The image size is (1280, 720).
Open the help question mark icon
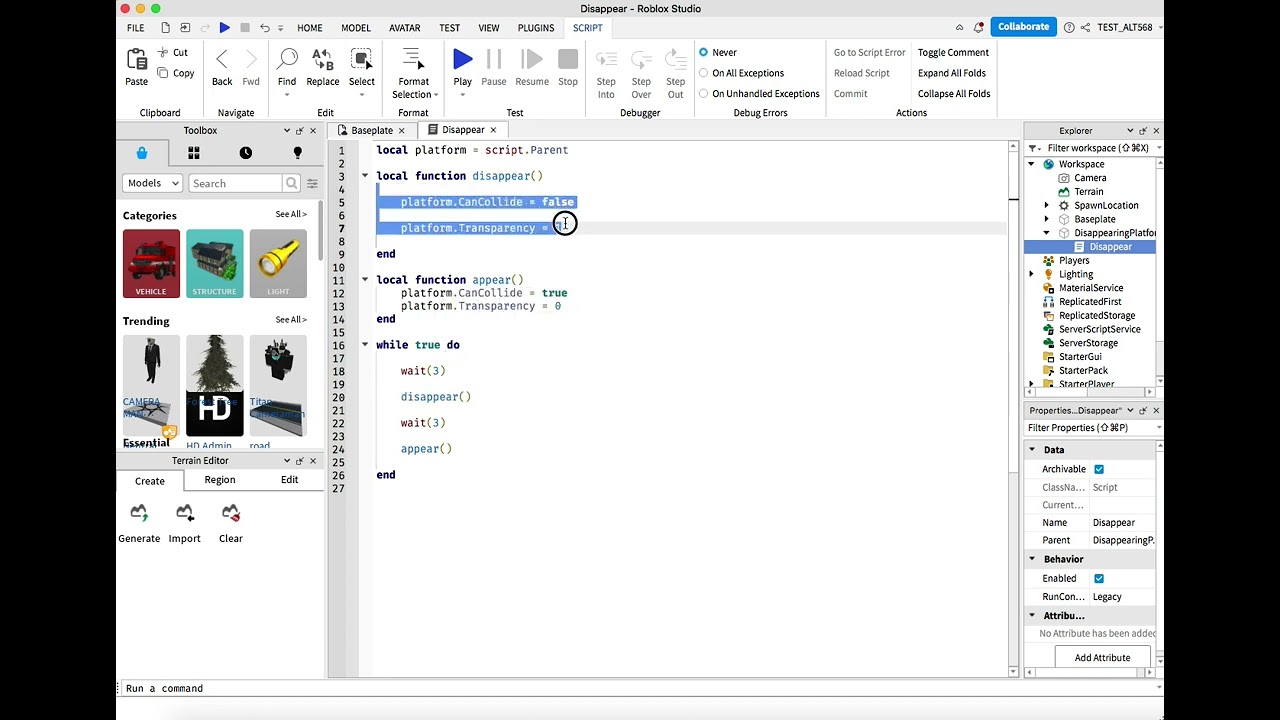click(1070, 27)
